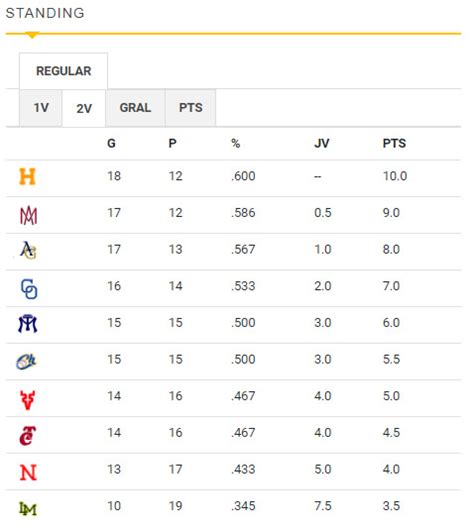Select the Ch baseball team logo

[x=27, y=361]
